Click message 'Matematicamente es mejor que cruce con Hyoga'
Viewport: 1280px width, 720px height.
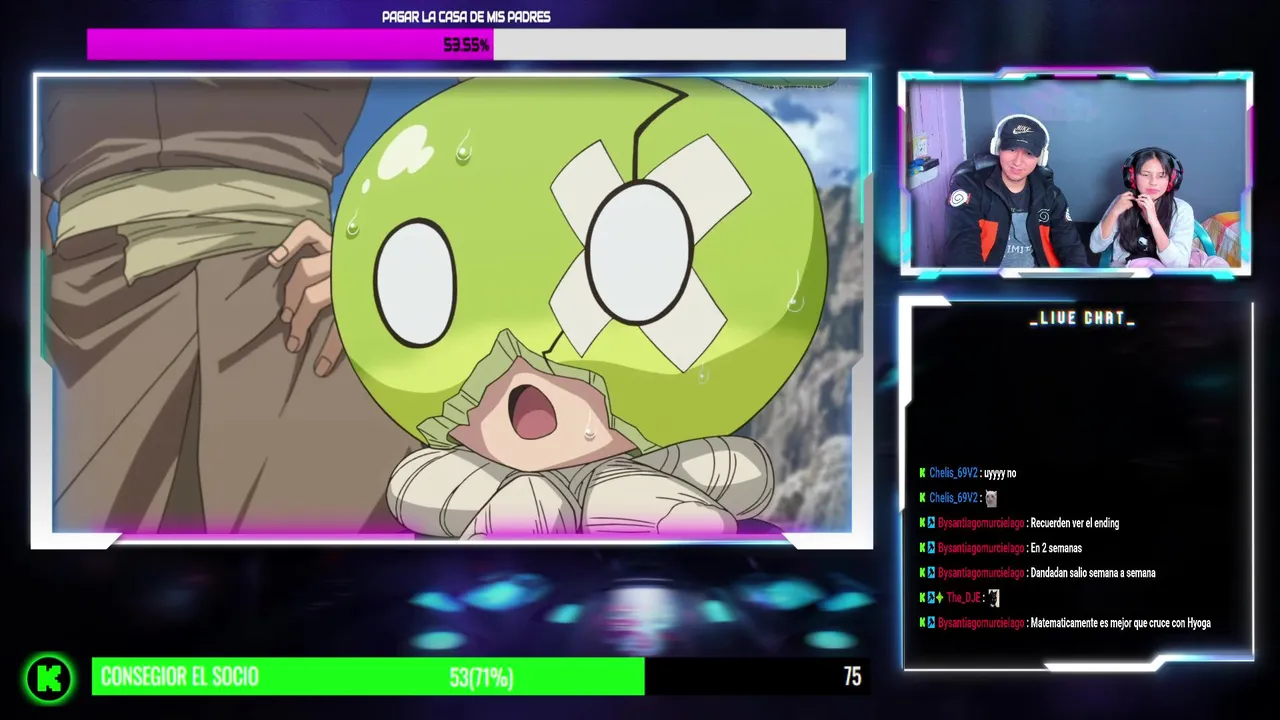pyautogui.click(x=1121, y=623)
